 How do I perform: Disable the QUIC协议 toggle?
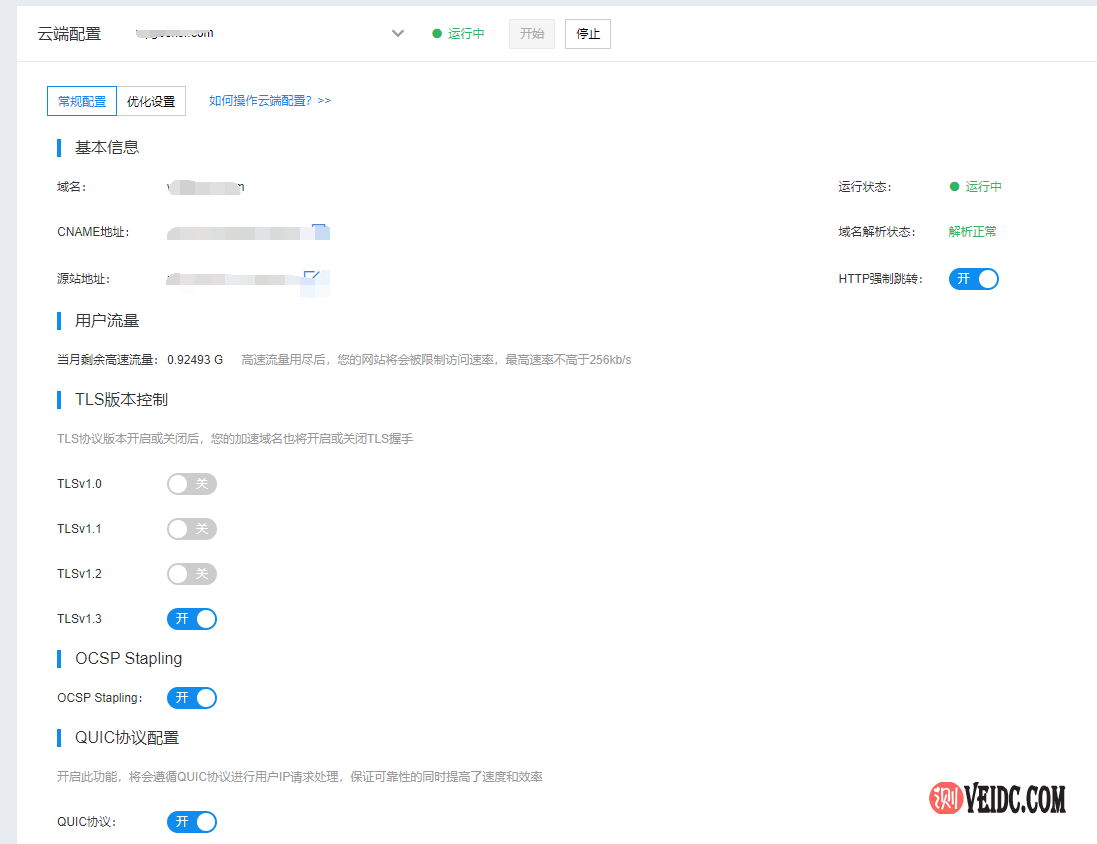191,821
